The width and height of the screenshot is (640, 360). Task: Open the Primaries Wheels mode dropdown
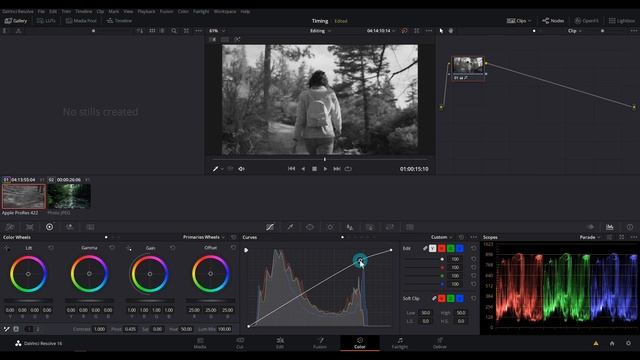pos(204,237)
